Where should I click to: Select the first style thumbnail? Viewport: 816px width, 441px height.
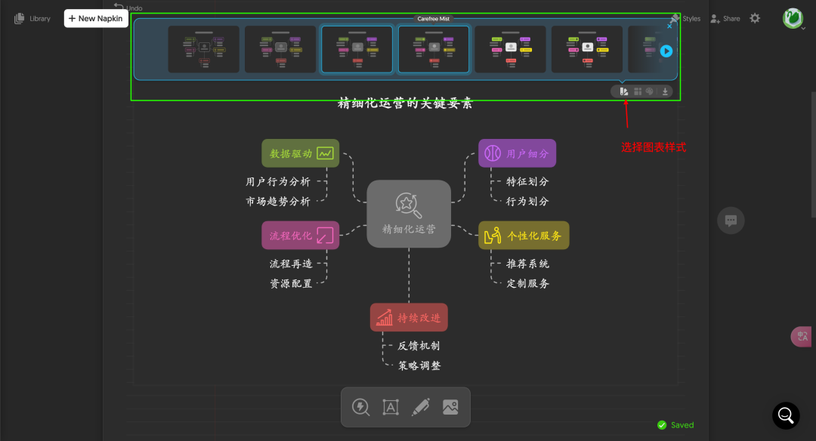click(203, 49)
